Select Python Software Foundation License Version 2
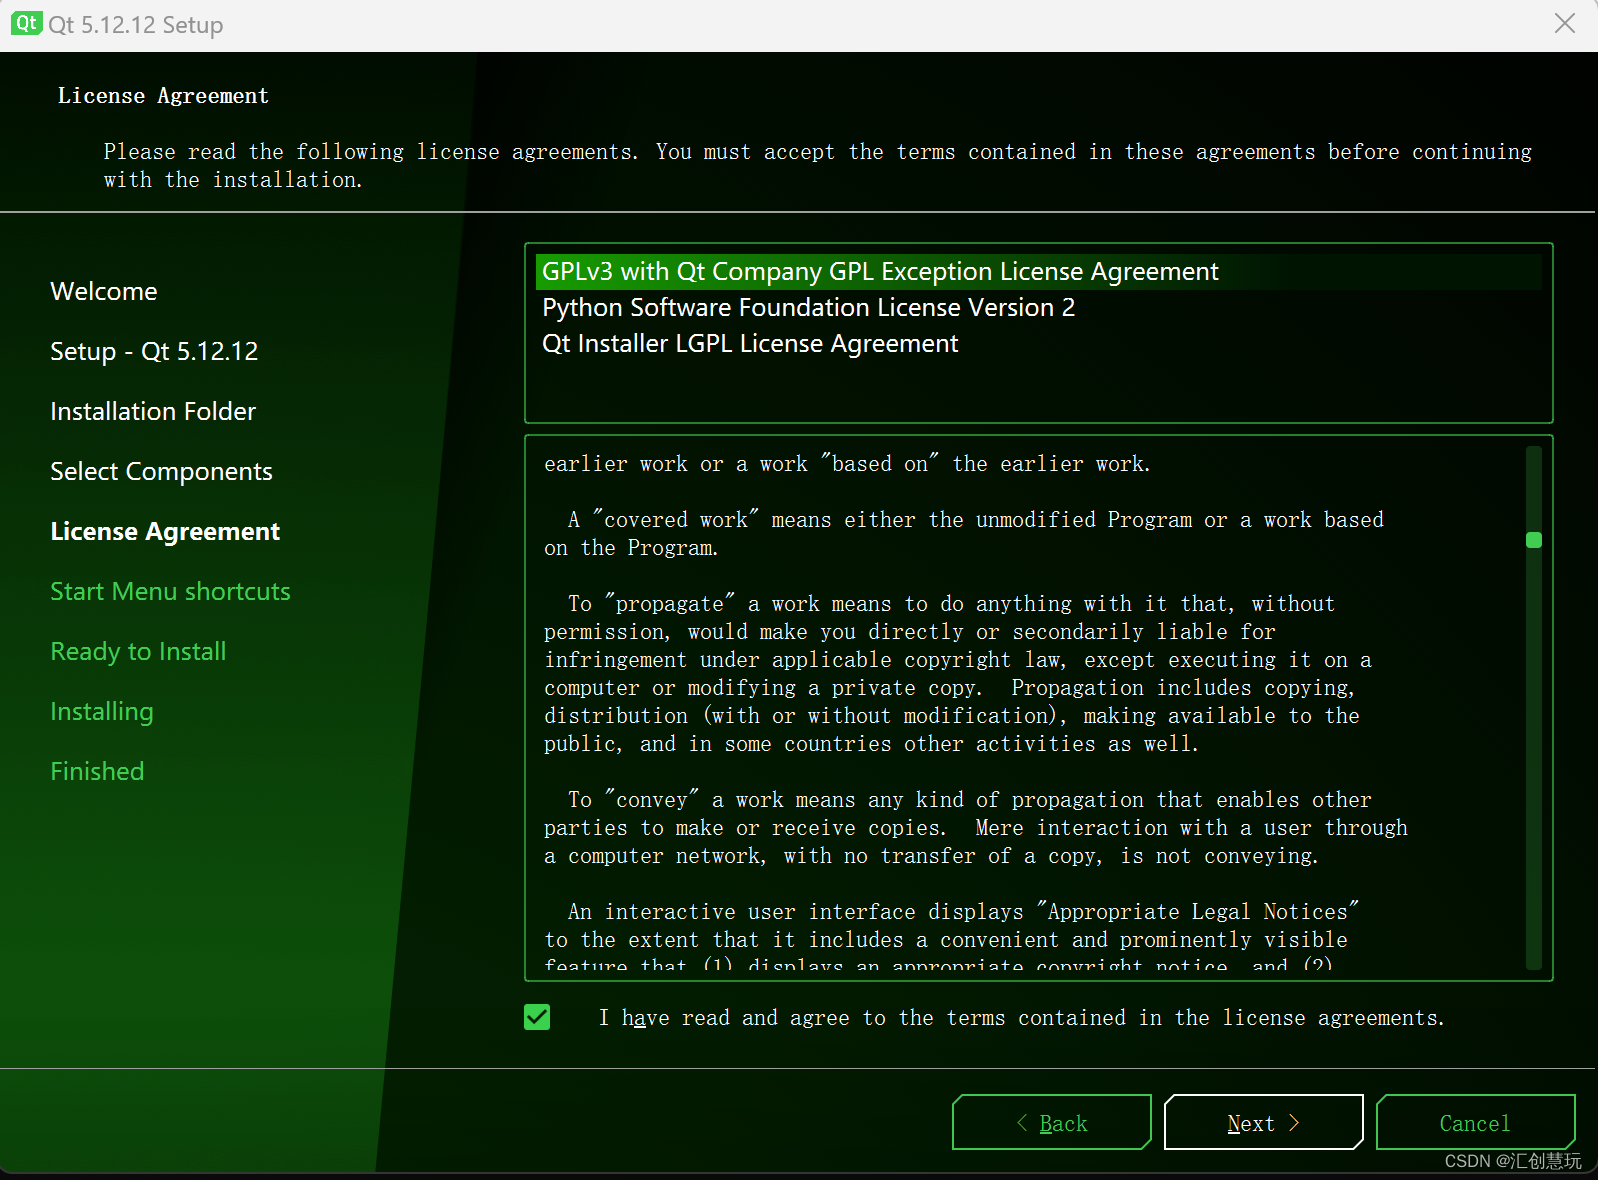The image size is (1598, 1180). pos(1038,308)
